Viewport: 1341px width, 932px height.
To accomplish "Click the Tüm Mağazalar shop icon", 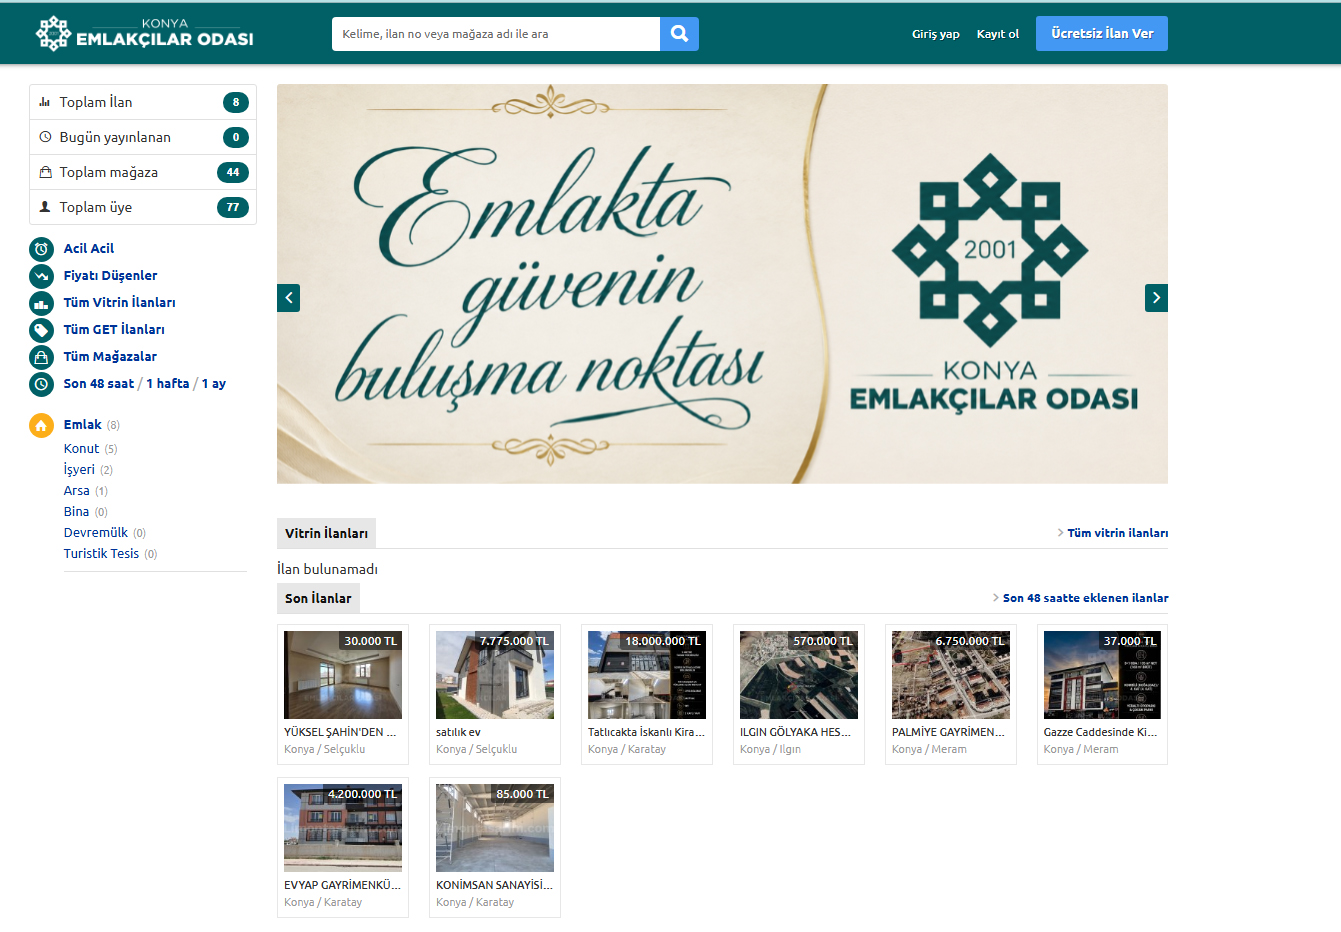I will click(x=41, y=357).
